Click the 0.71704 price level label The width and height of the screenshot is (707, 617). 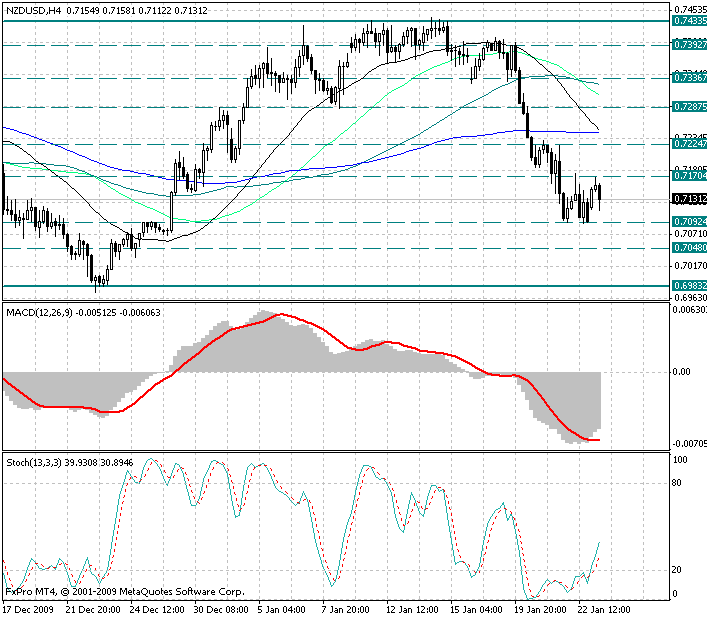point(688,176)
